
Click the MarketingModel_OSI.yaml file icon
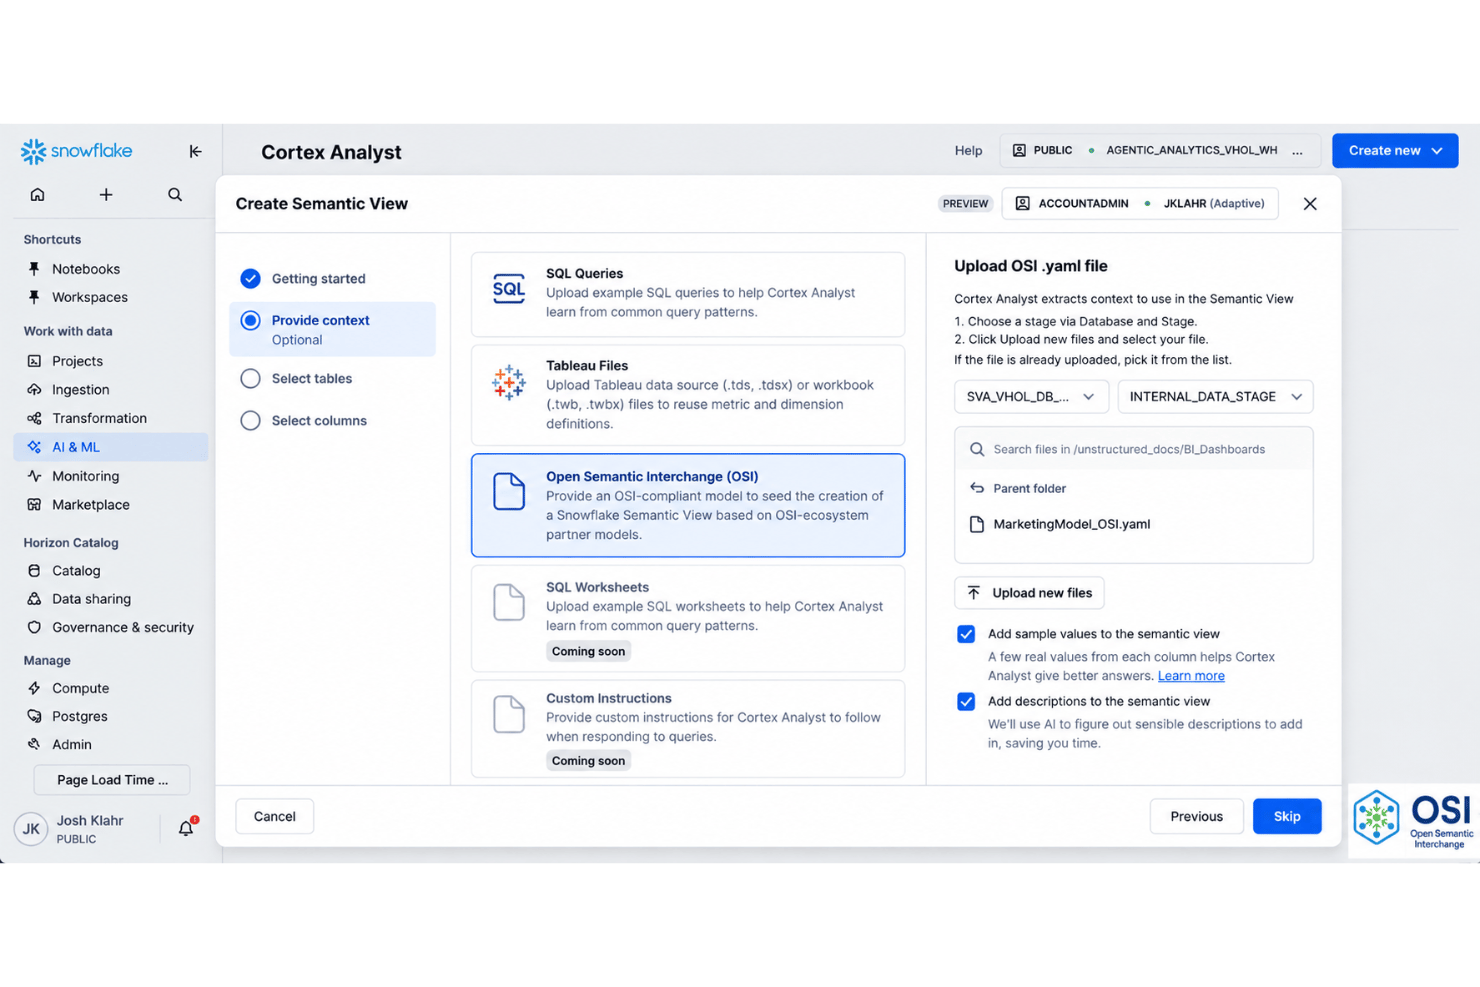tap(977, 524)
